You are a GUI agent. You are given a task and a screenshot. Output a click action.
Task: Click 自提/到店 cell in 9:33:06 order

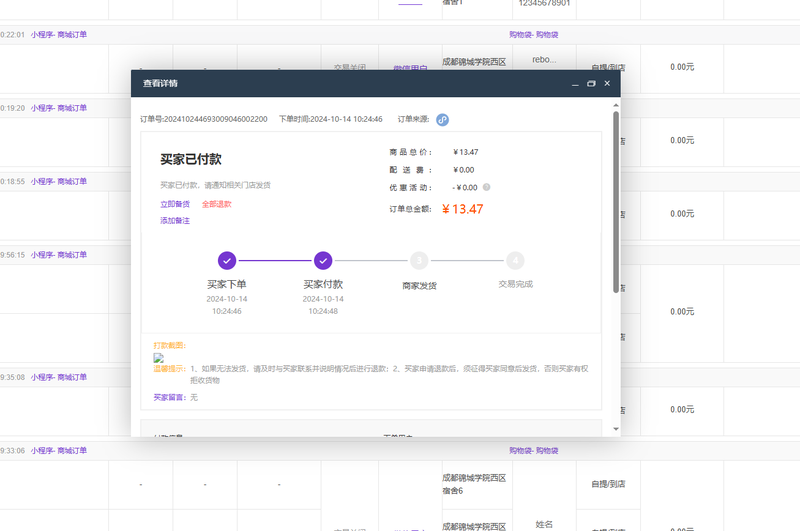tap(608, 484)
